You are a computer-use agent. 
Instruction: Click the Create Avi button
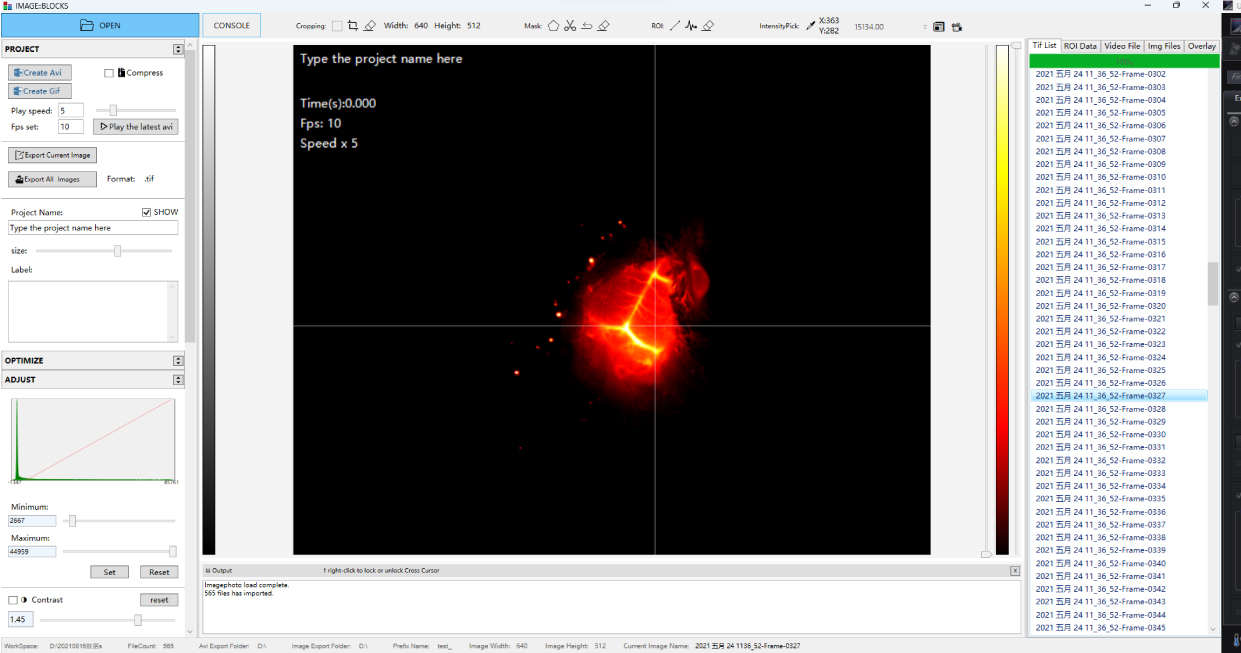(39, 73)
